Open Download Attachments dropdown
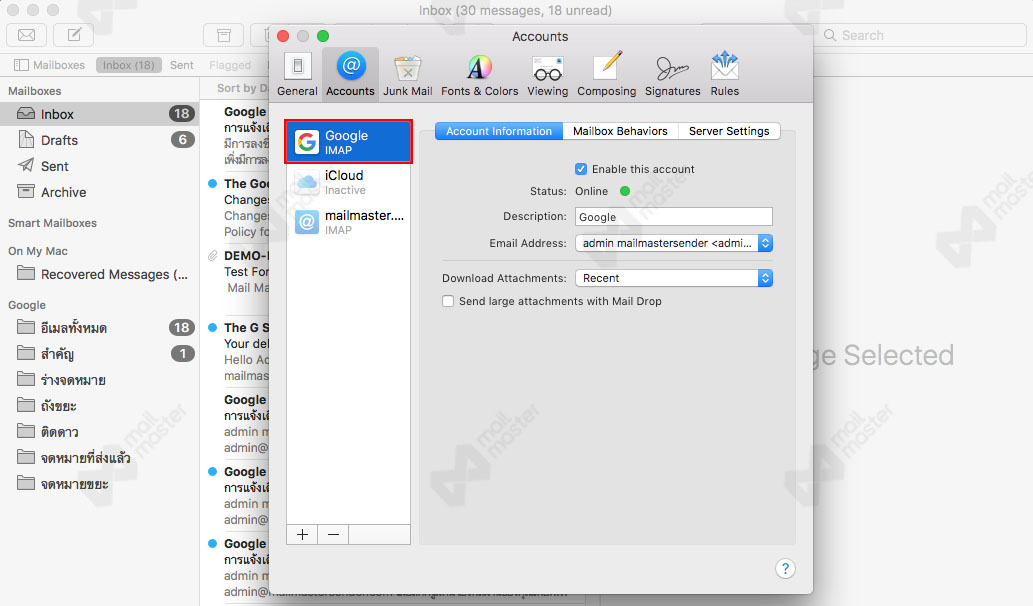Viewport: 1033px width, 606px height. click(x=673, y=278)
